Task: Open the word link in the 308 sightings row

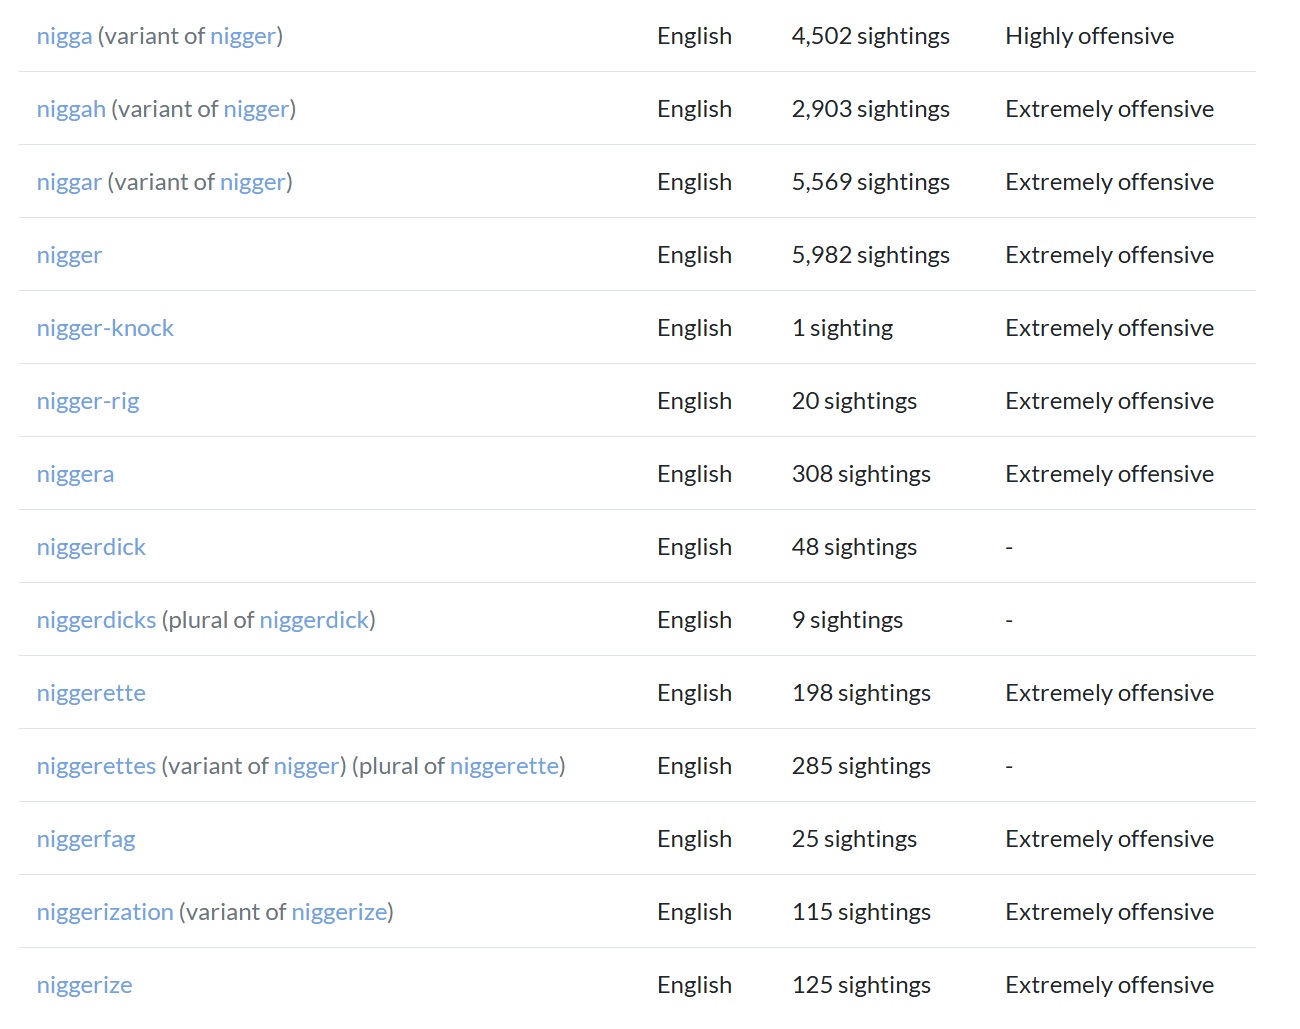Action: 75,475
